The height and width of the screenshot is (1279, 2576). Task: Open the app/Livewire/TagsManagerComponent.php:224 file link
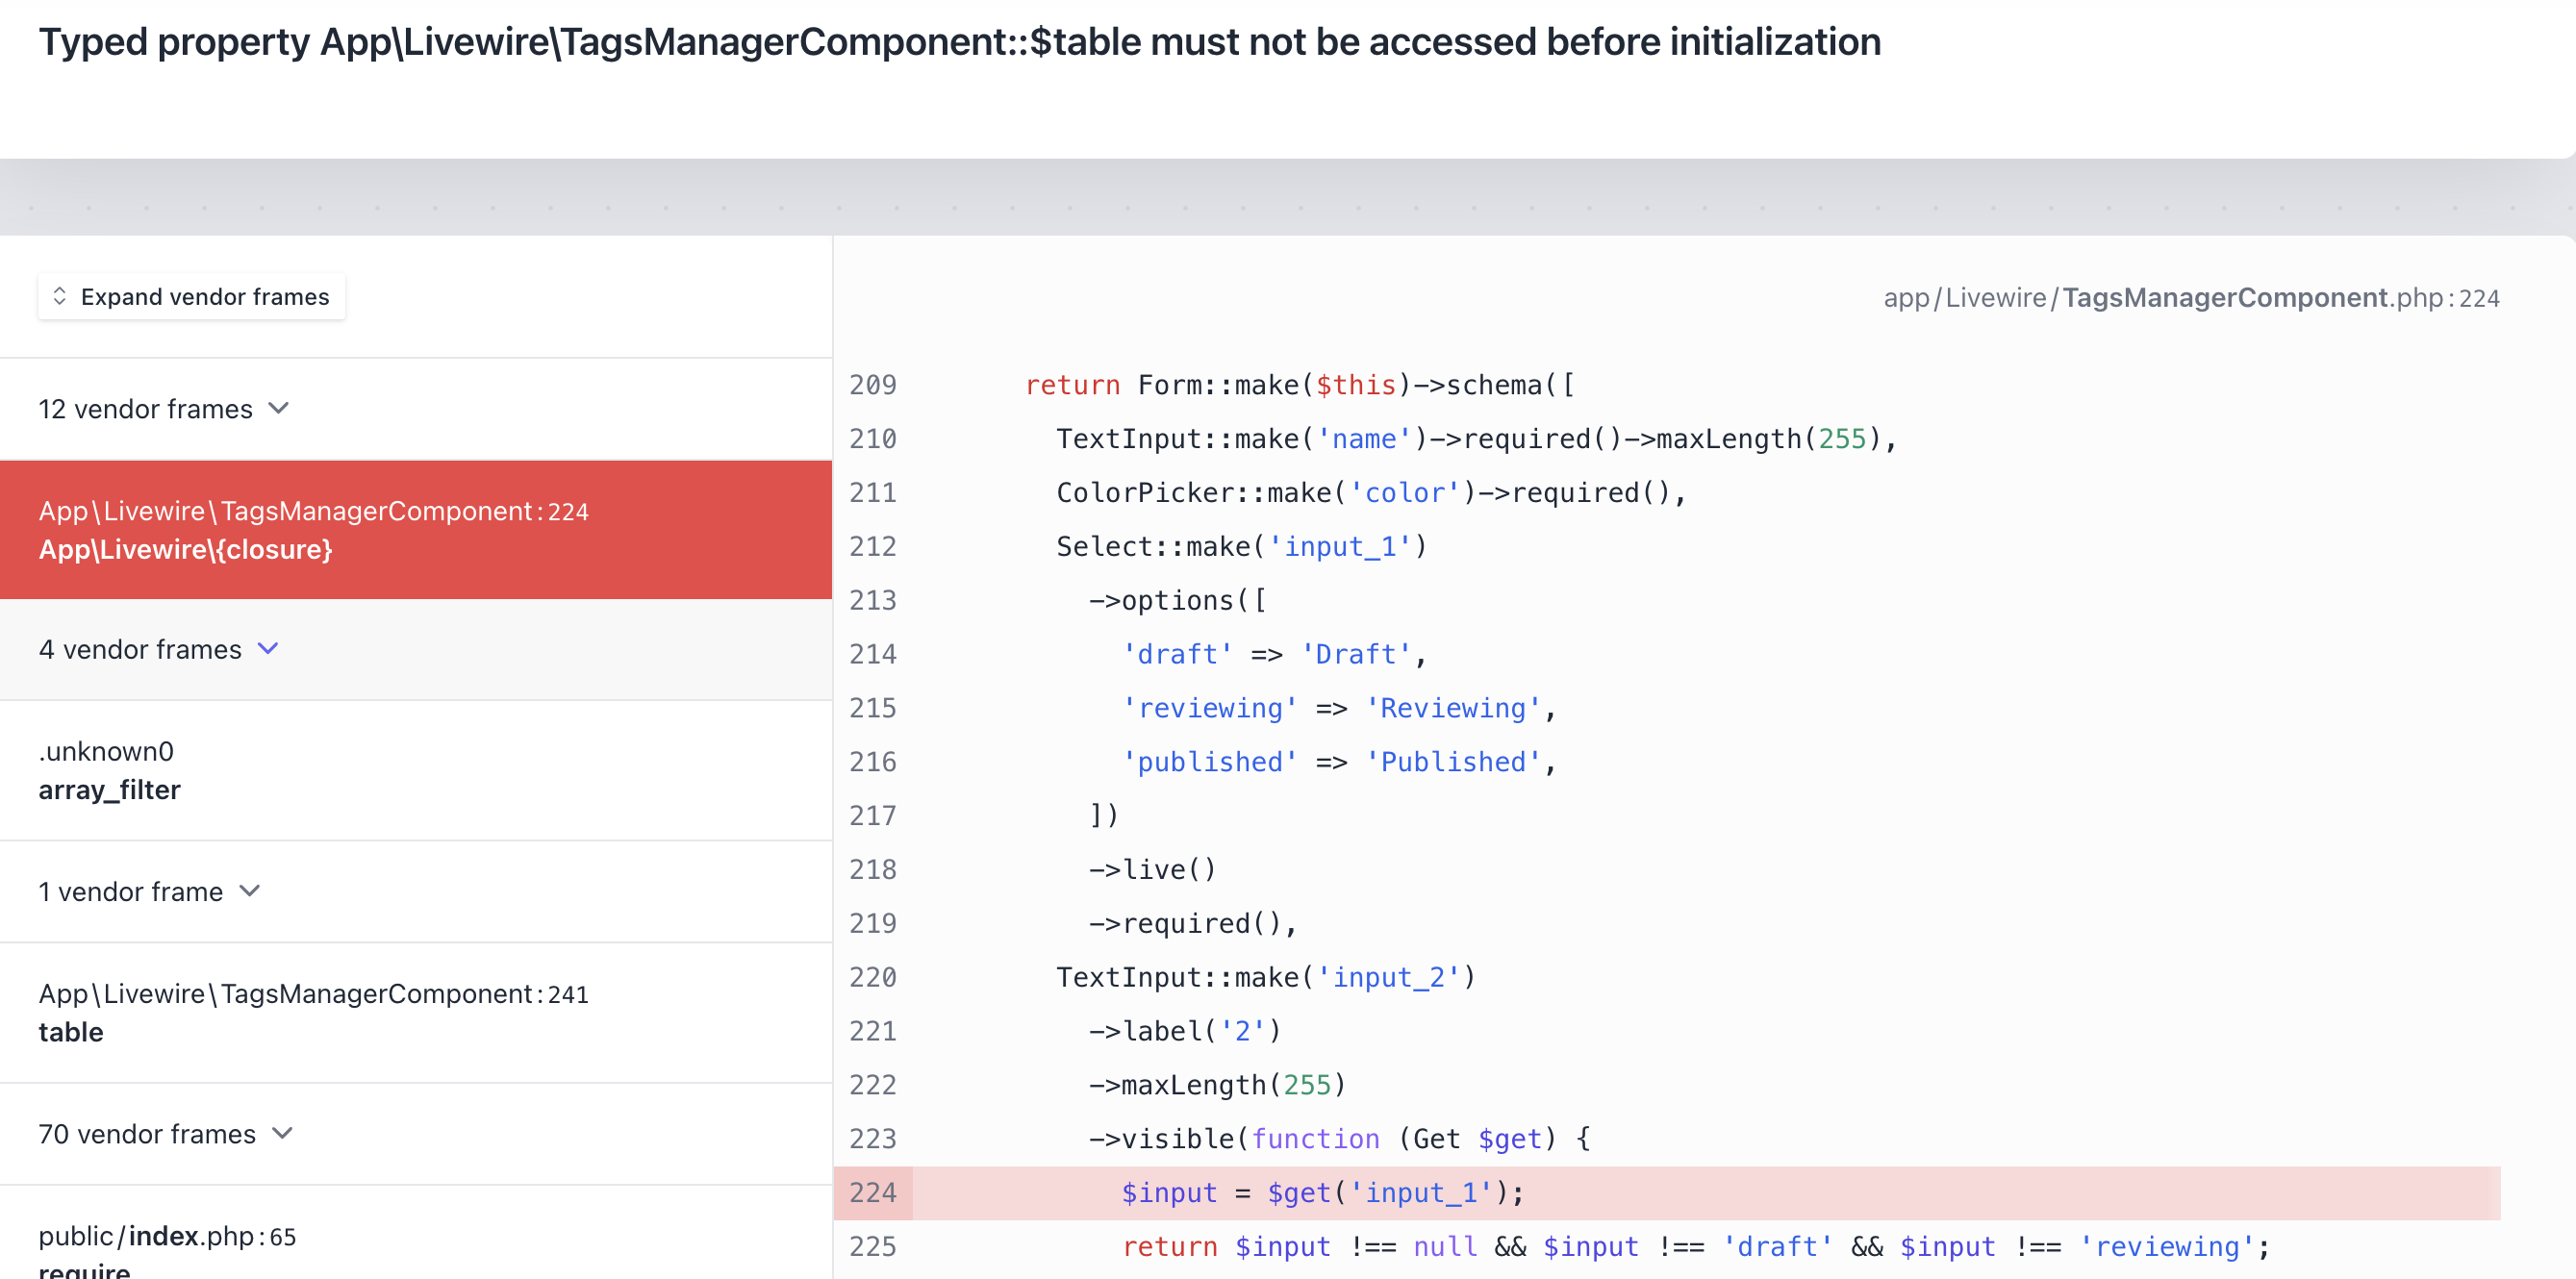click(2191, 298)
